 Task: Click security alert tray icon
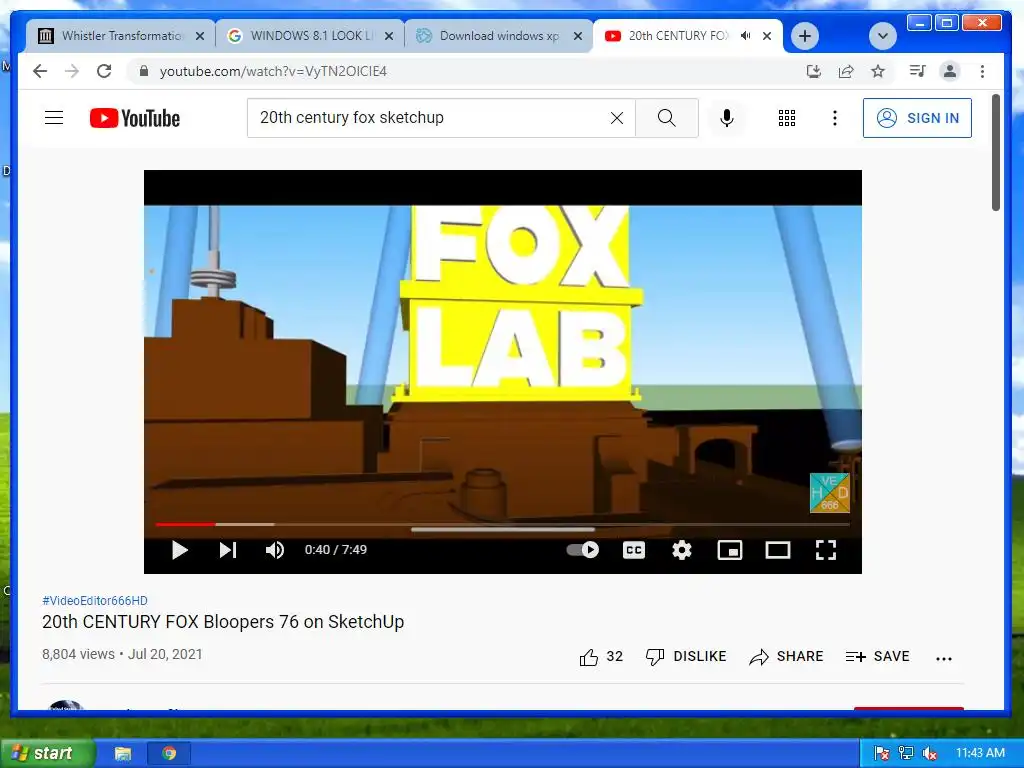tap(881, 753)
